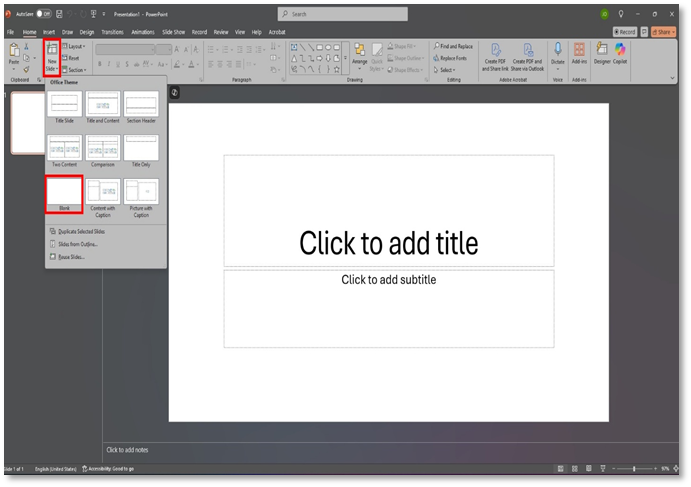Click the Record button
Image resolution: width=691 pixels, height=487 pixels.
625,32
